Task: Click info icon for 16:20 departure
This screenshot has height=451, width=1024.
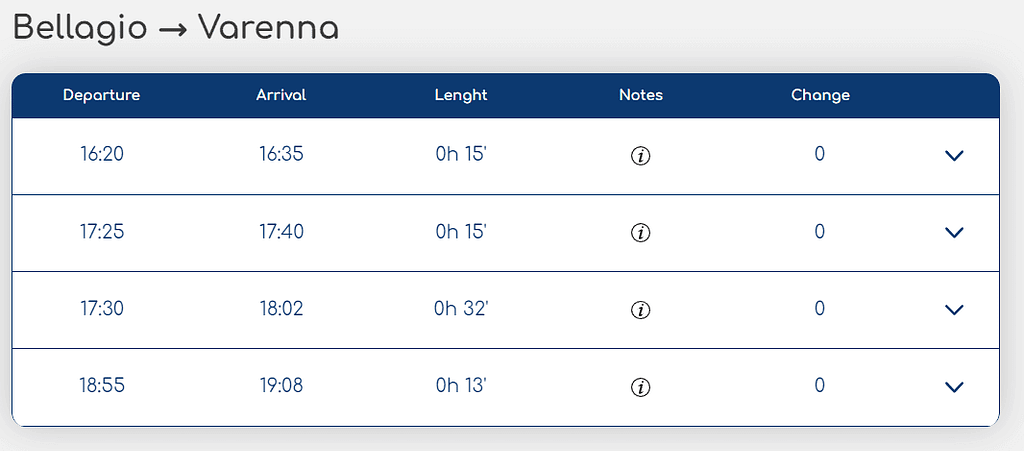Action: (x=641, y=156)
